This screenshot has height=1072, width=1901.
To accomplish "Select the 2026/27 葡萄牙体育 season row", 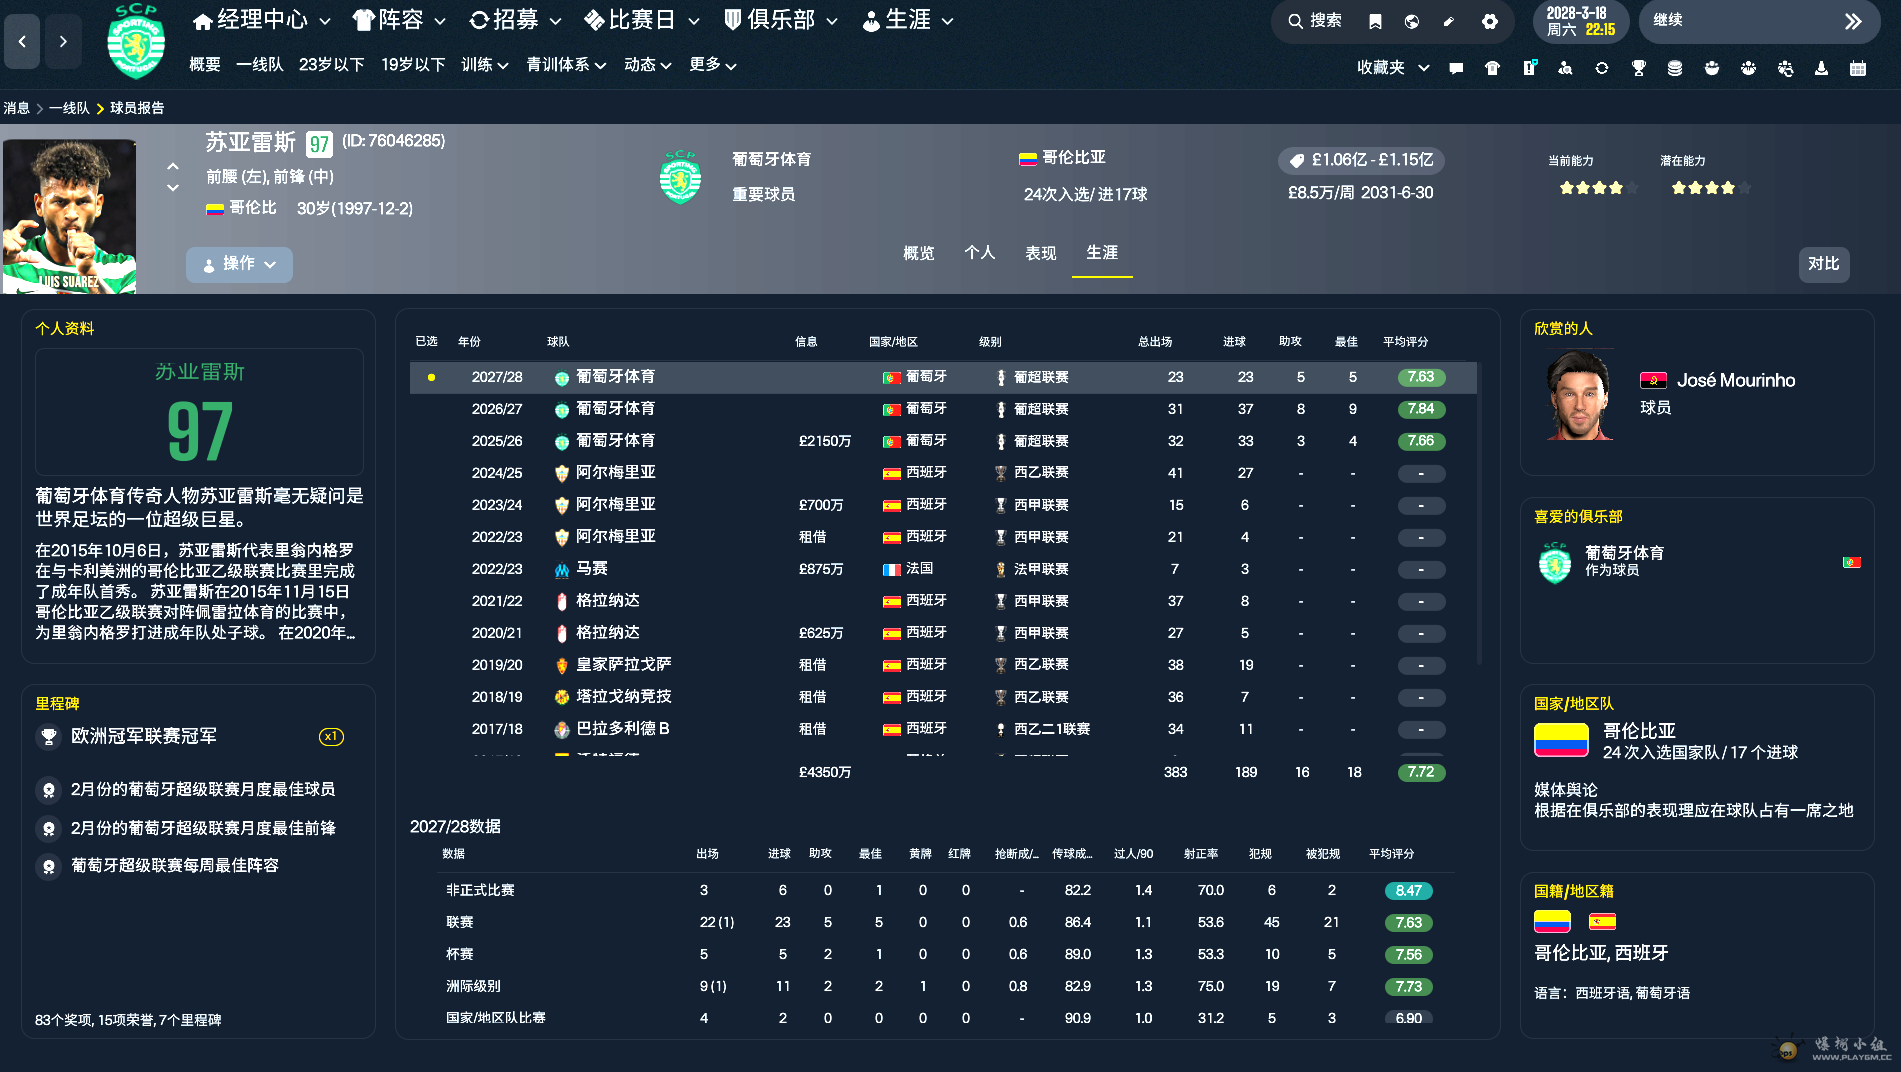I will (943, 409).
